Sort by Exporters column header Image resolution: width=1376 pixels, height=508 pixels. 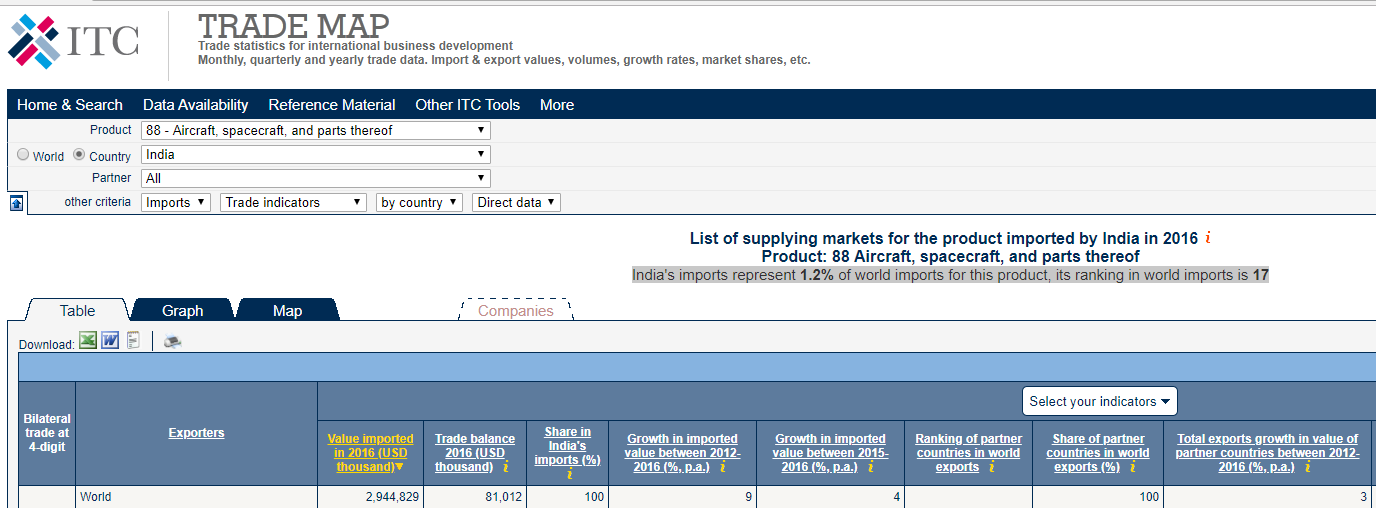coord(196,433)
